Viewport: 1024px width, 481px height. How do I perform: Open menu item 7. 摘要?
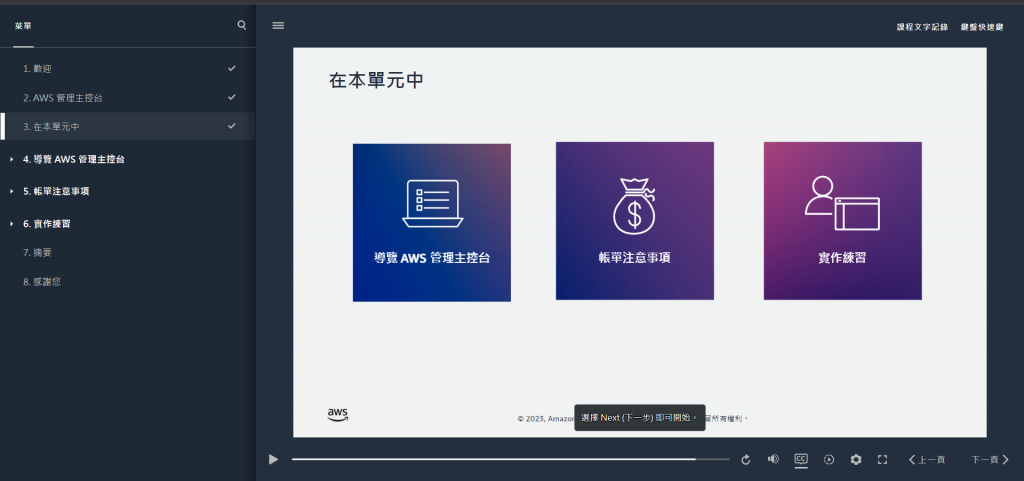127,253
